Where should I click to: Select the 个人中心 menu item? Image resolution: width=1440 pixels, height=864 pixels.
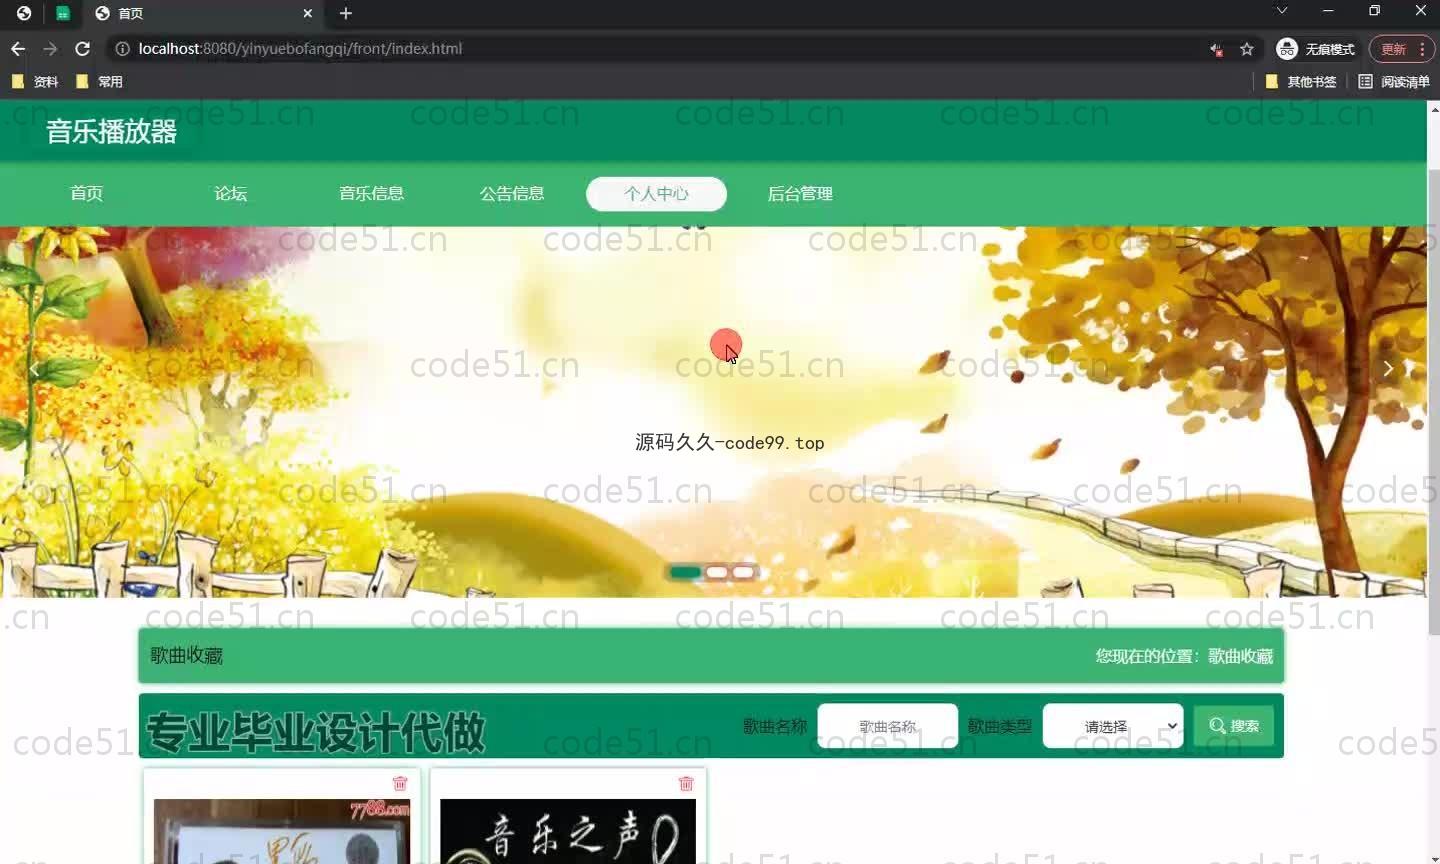tap(656, 194)
